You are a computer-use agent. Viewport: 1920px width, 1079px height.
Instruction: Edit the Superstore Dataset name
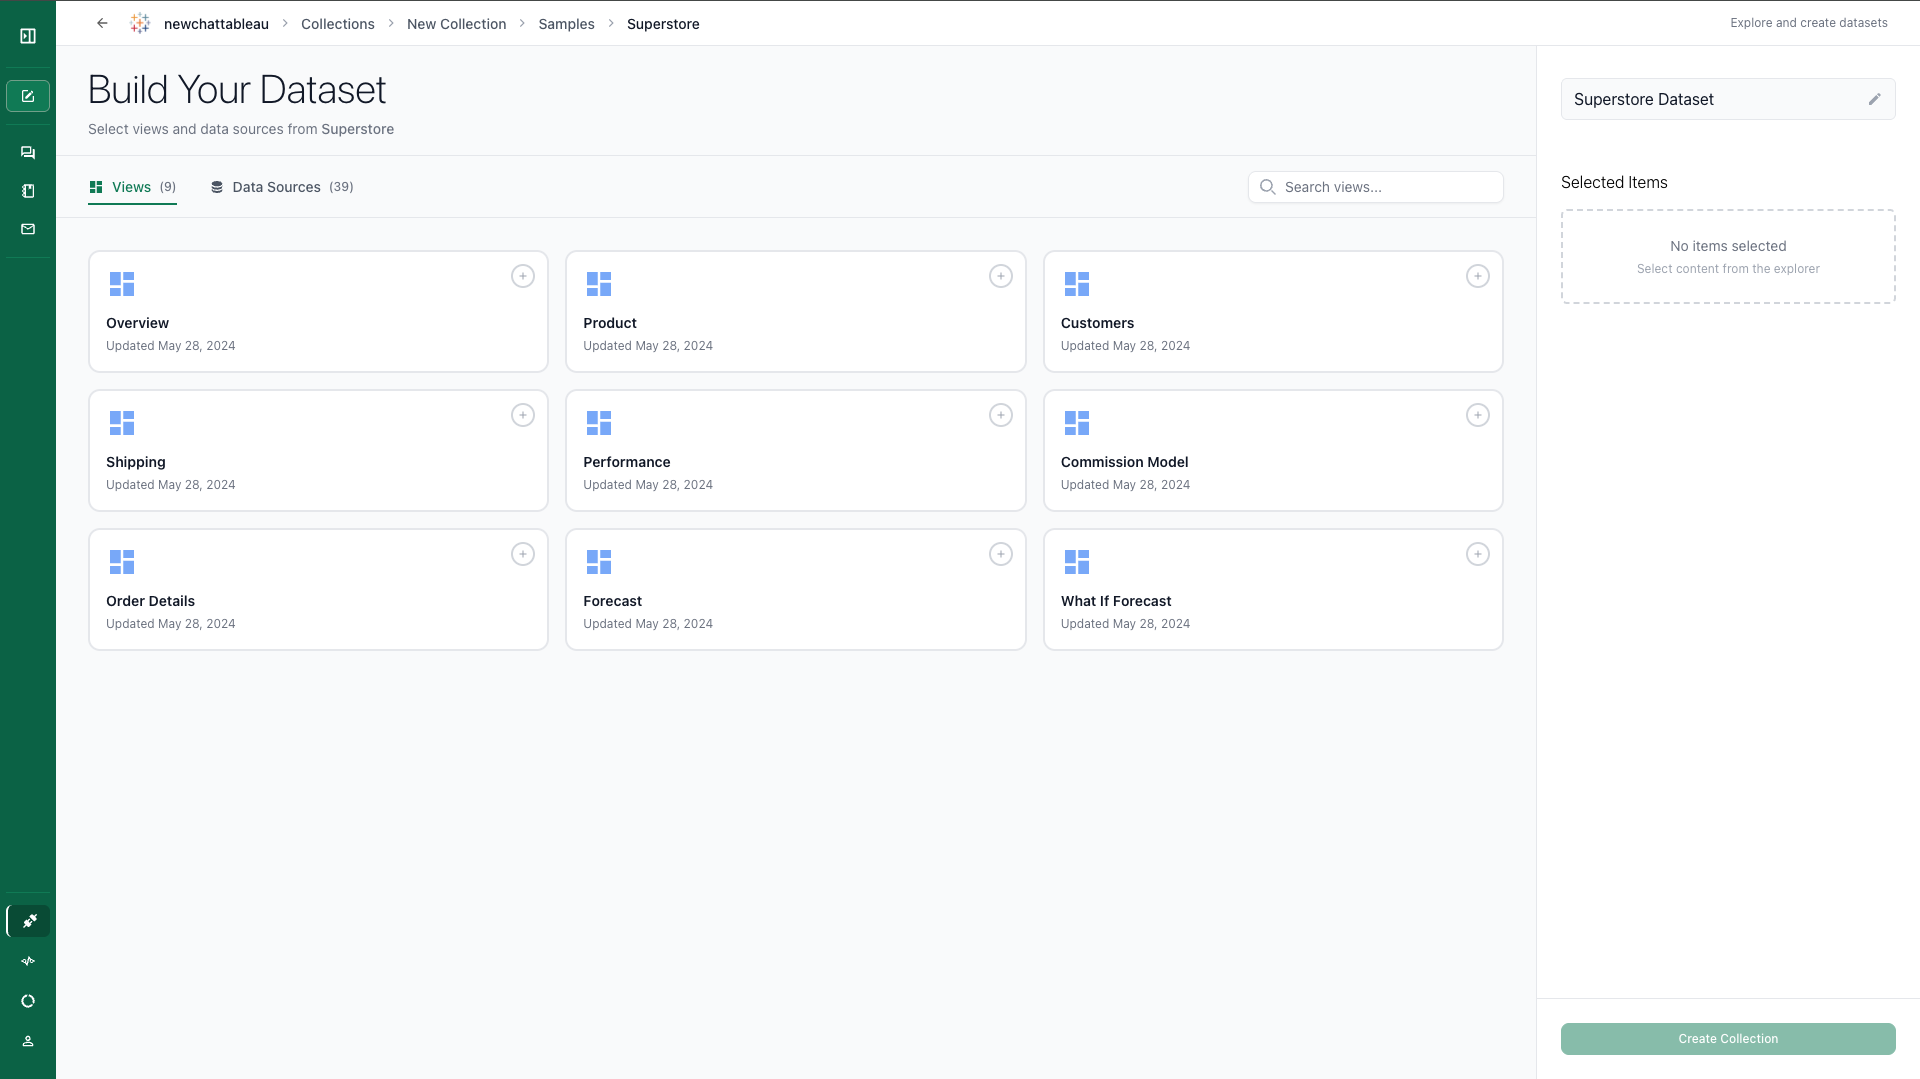1874,98
